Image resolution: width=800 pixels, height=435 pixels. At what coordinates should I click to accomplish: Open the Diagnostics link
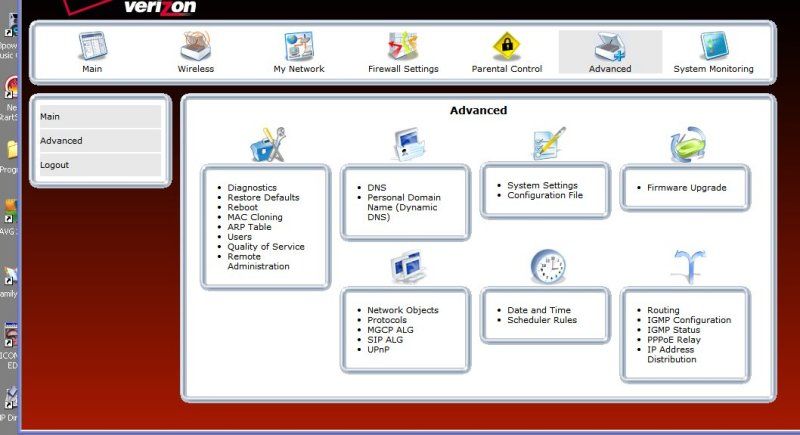click(251, 187)
